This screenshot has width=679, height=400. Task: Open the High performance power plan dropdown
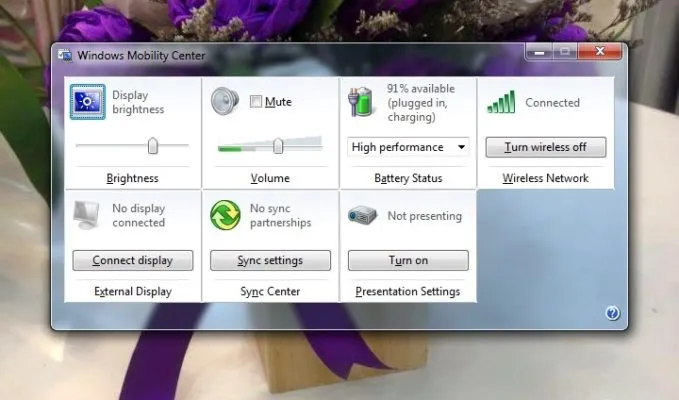coord(408,147)
